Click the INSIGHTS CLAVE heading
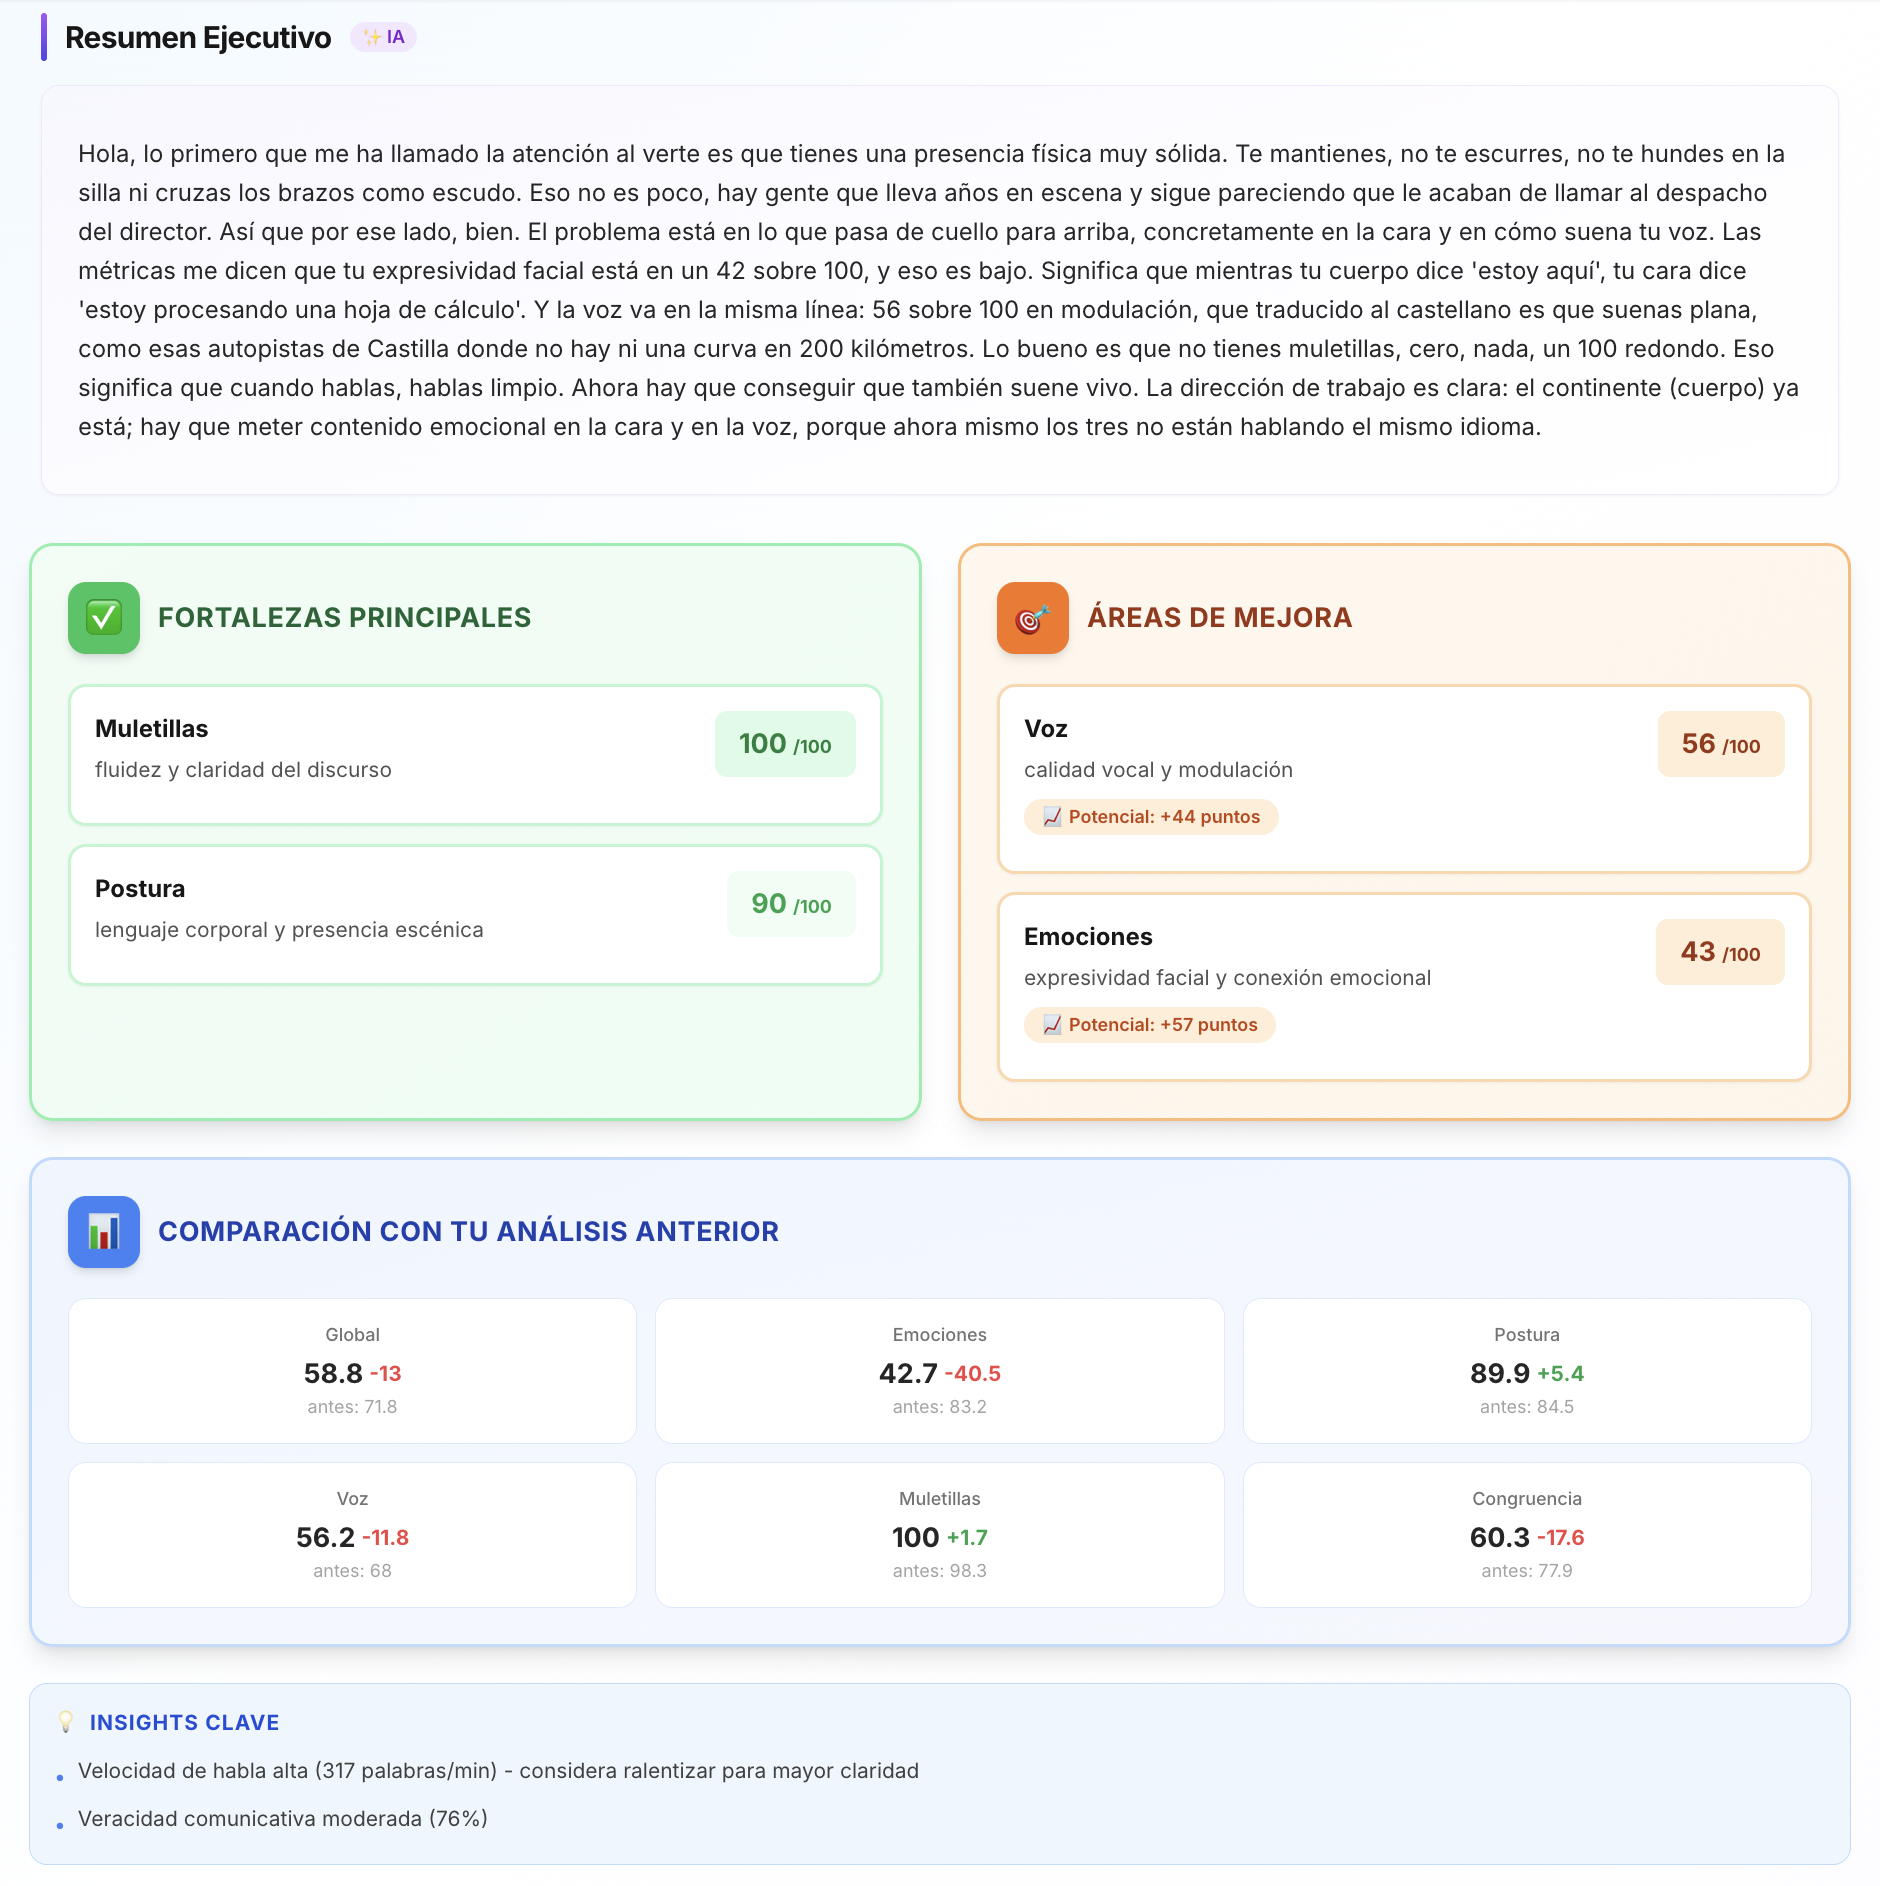The width and height of the screenshot is (1880, 1886). click(185, 1722)
